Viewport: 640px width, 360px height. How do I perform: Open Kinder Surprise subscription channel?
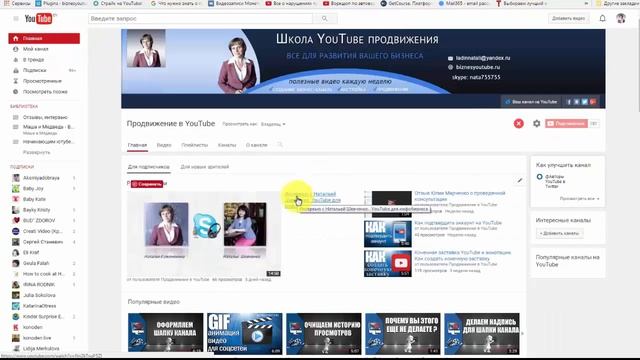tap(44, 316)
